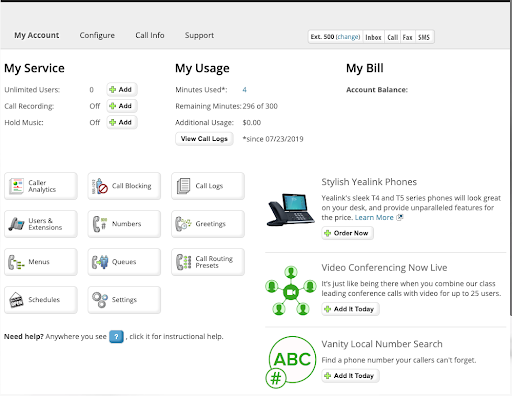Open the Call Info menu
This screenshot has width=512, height=396.
(150, 35)
